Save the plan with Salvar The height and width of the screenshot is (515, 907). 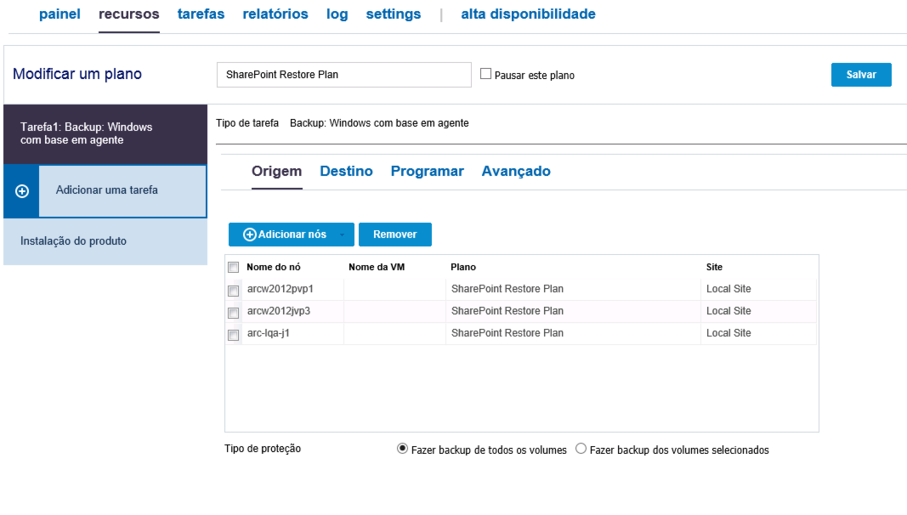pyautogui.click(x=861, y=75)
